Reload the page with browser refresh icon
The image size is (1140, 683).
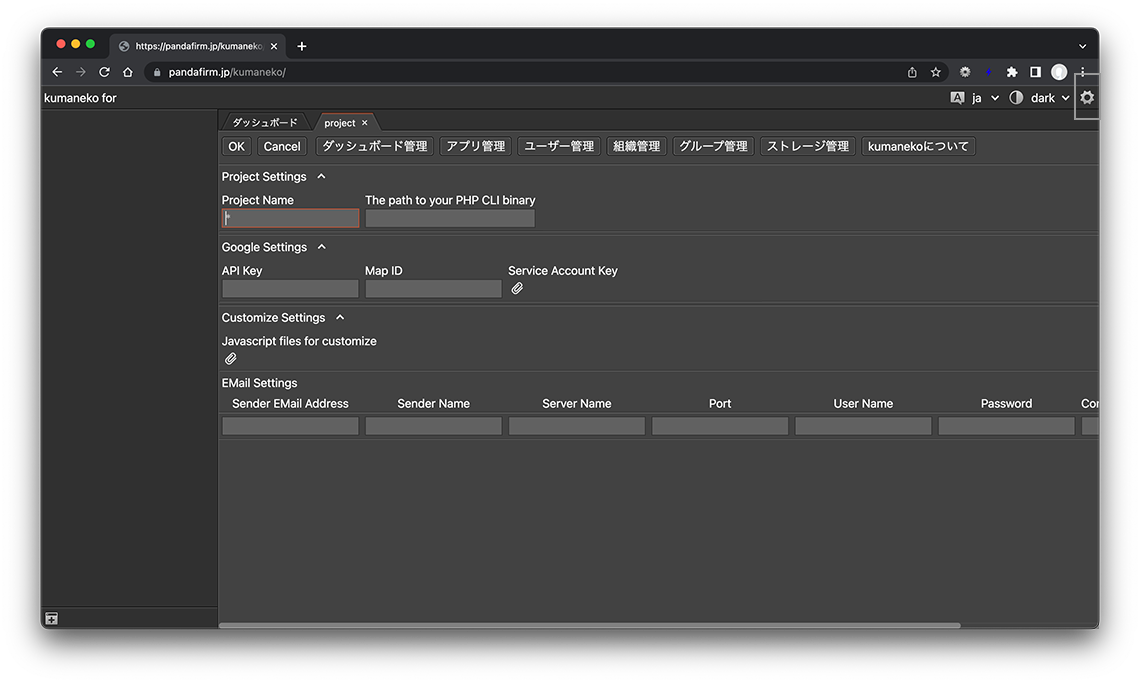click(104, 72)
